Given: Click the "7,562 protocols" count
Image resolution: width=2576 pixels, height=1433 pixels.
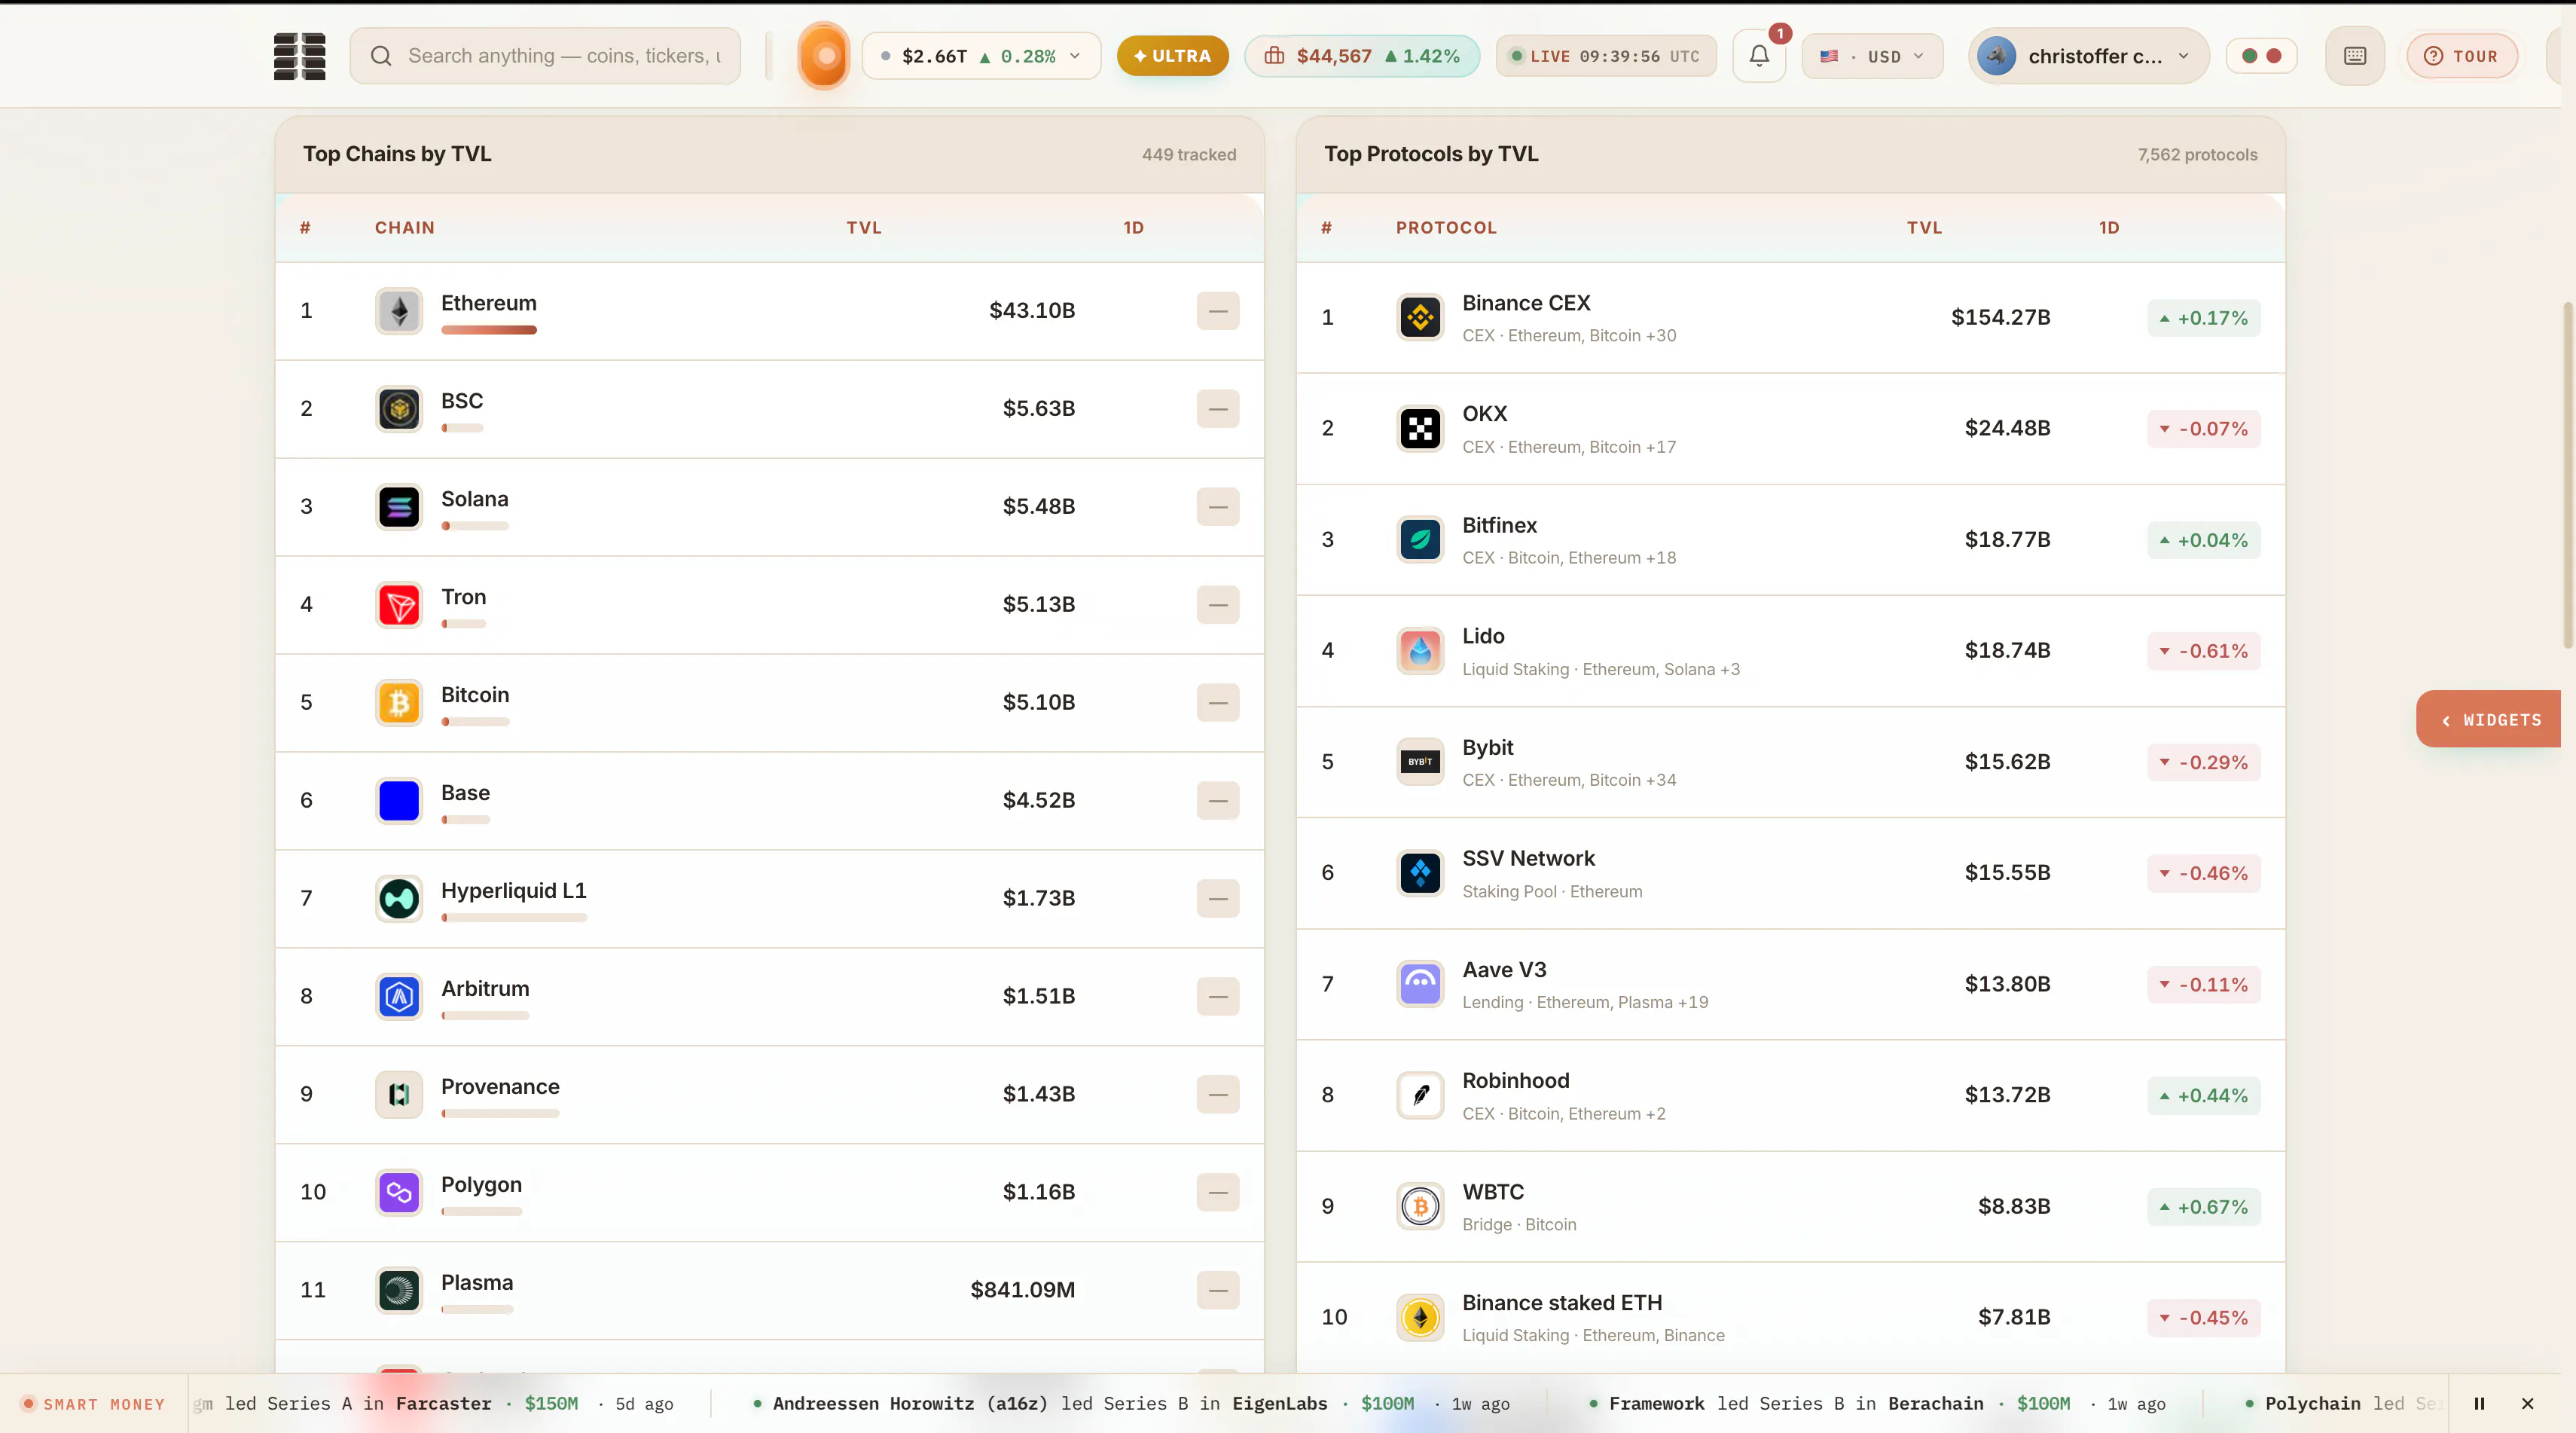Looking at the screenshot, I should click(2198, 155).
